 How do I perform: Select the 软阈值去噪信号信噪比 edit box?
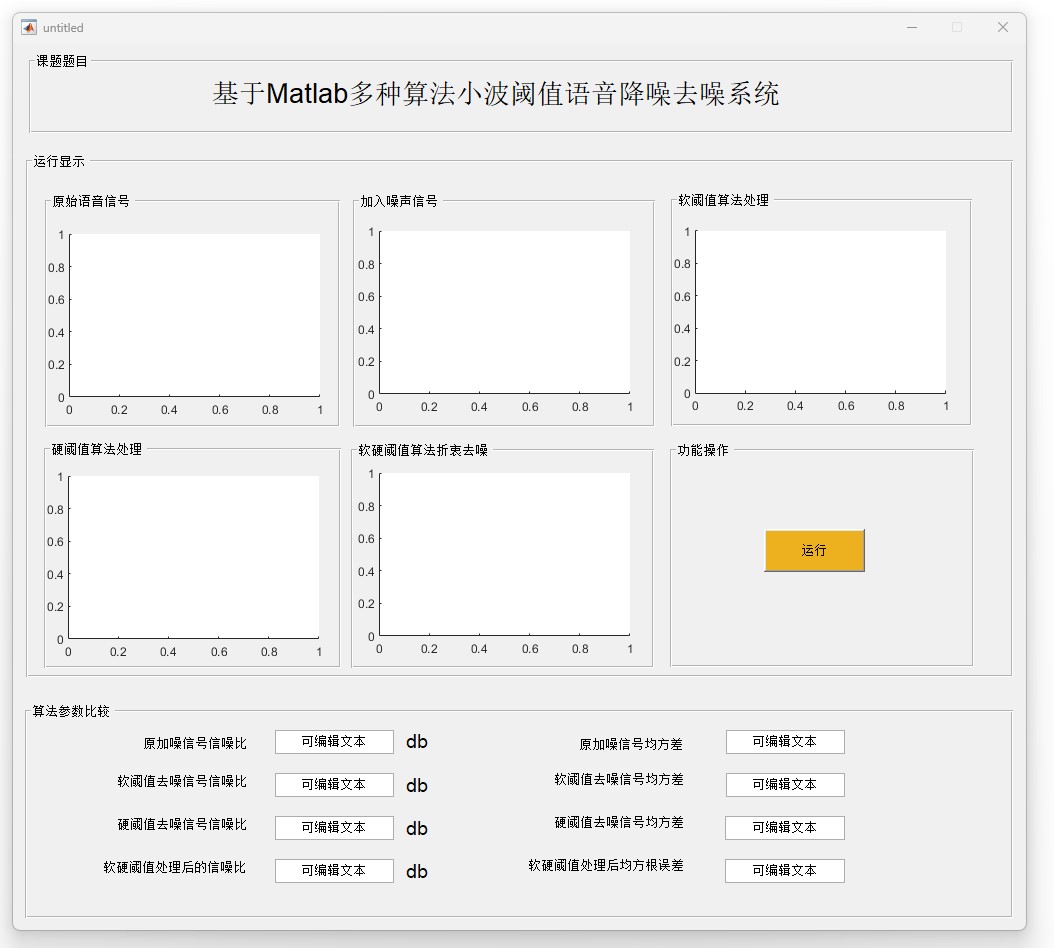[x=334, y=785]
